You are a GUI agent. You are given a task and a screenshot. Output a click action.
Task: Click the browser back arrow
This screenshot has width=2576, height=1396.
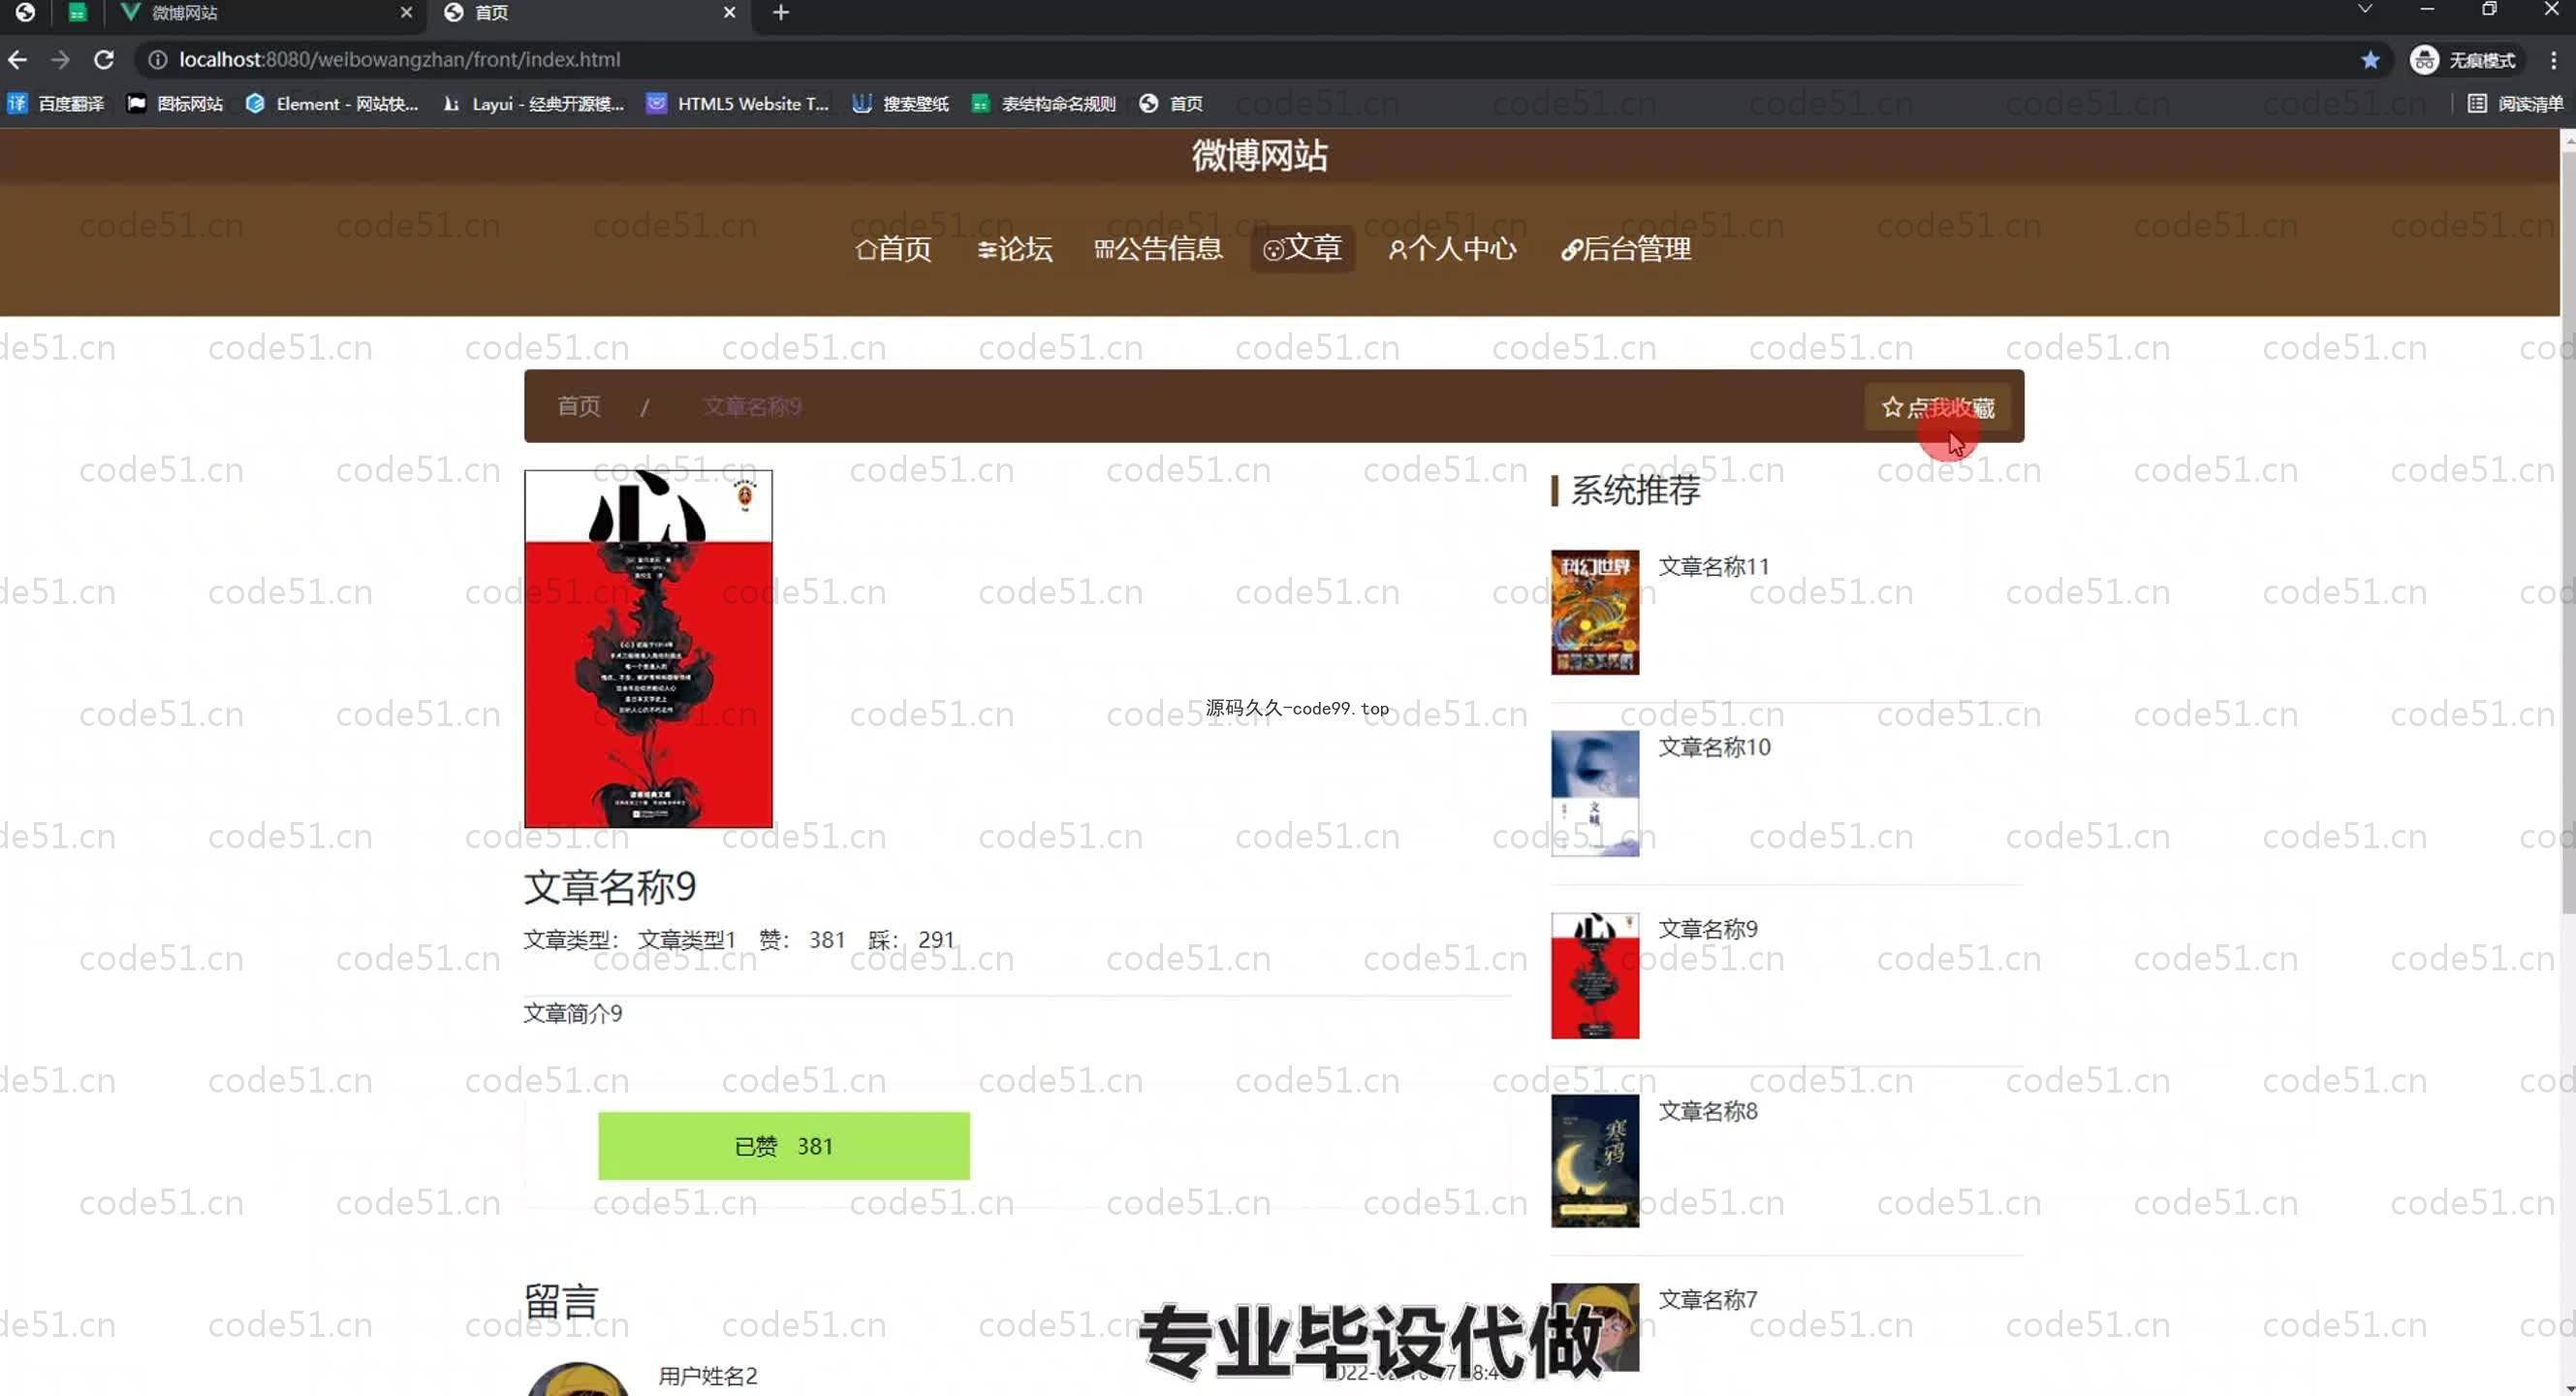tap(17, 60)
